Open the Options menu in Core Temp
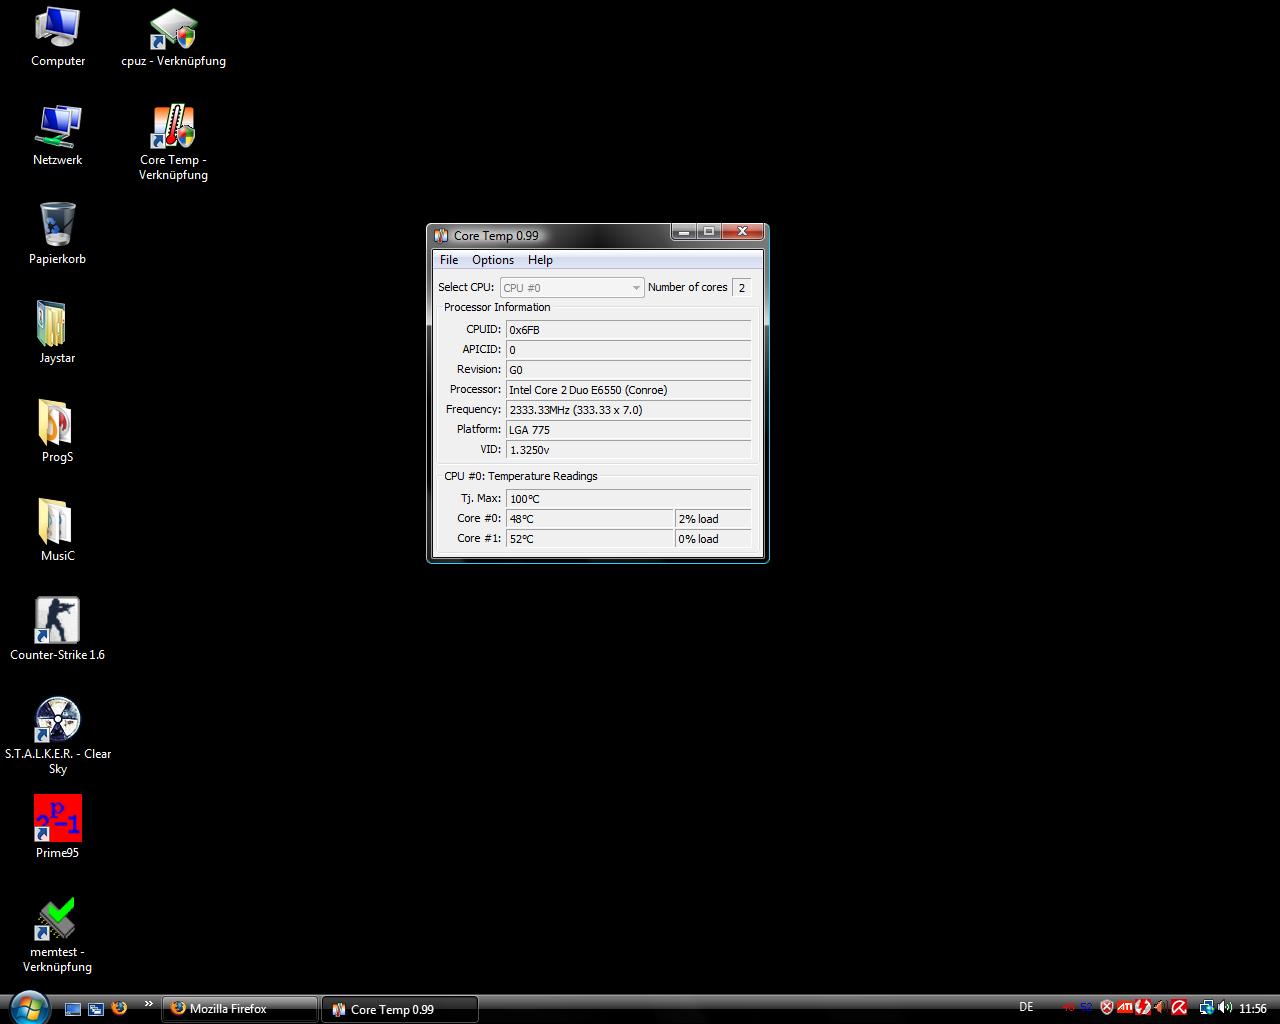 [x=493, y=260]
